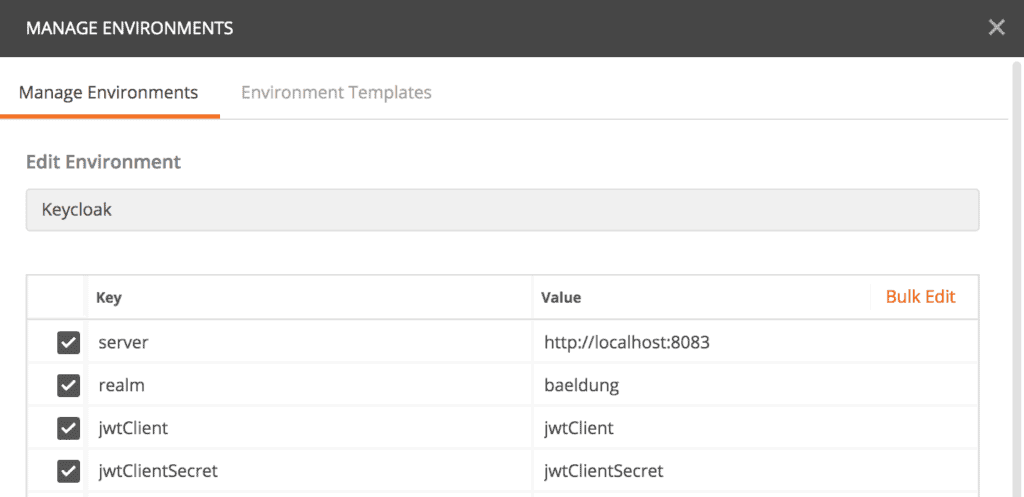Viewport: 1024px width, 497px height.
Task: Uncheck the realm variable checkbox
Action: point(69,385)
